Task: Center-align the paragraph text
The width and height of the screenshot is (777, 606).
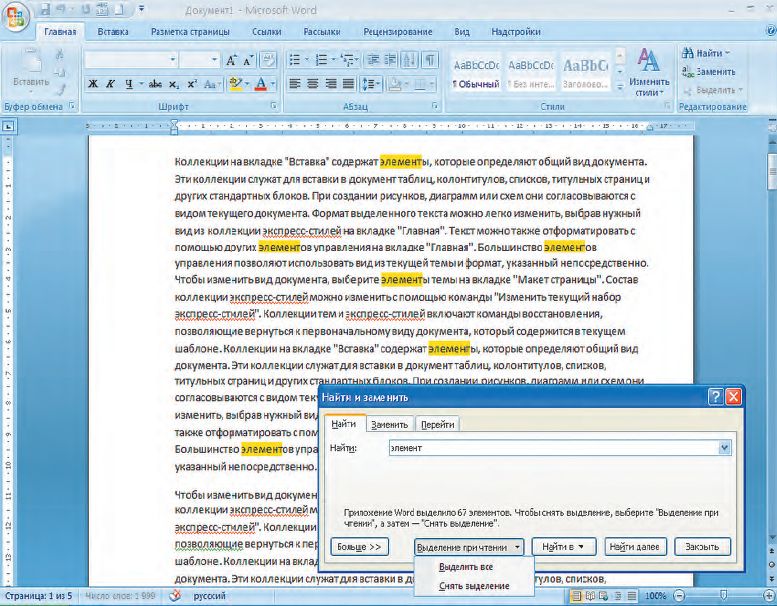Action: 313,84
